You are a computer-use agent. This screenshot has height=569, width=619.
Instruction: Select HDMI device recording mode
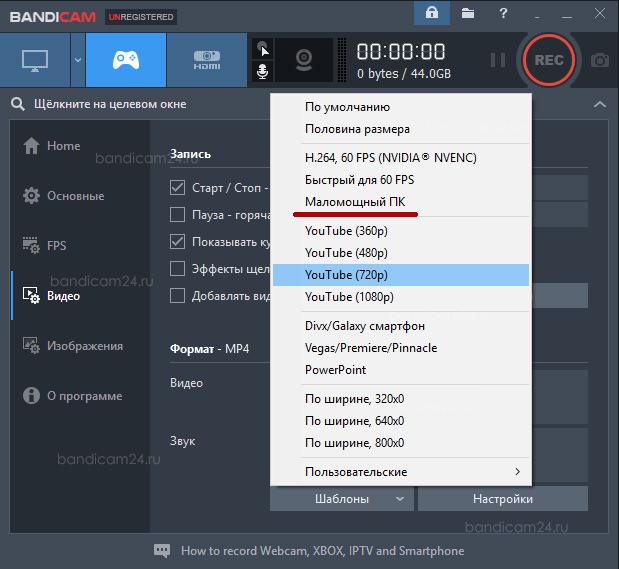pyautogui.click(x=207, y=60)
